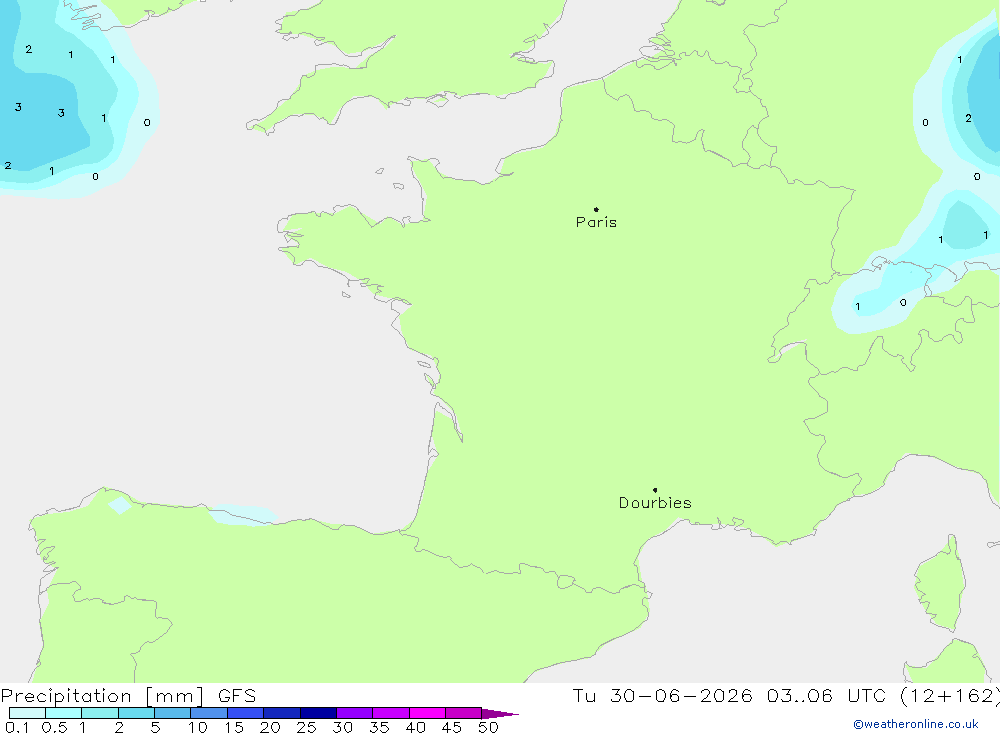Open the weatheronline.co.uk copyright link
The width and height of the screenshot is (1000, 733).
(916, 724)
